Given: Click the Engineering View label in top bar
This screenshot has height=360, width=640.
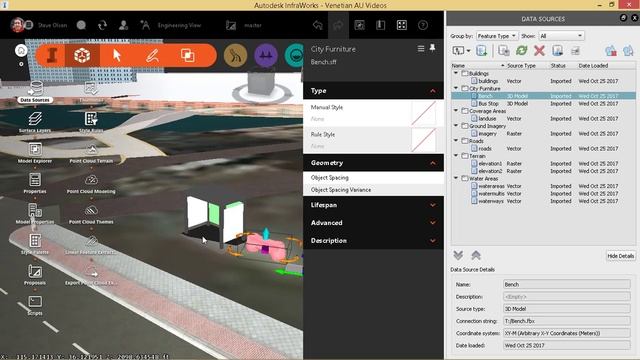Looking at the screenshot, I should click(x=179, y=25).
